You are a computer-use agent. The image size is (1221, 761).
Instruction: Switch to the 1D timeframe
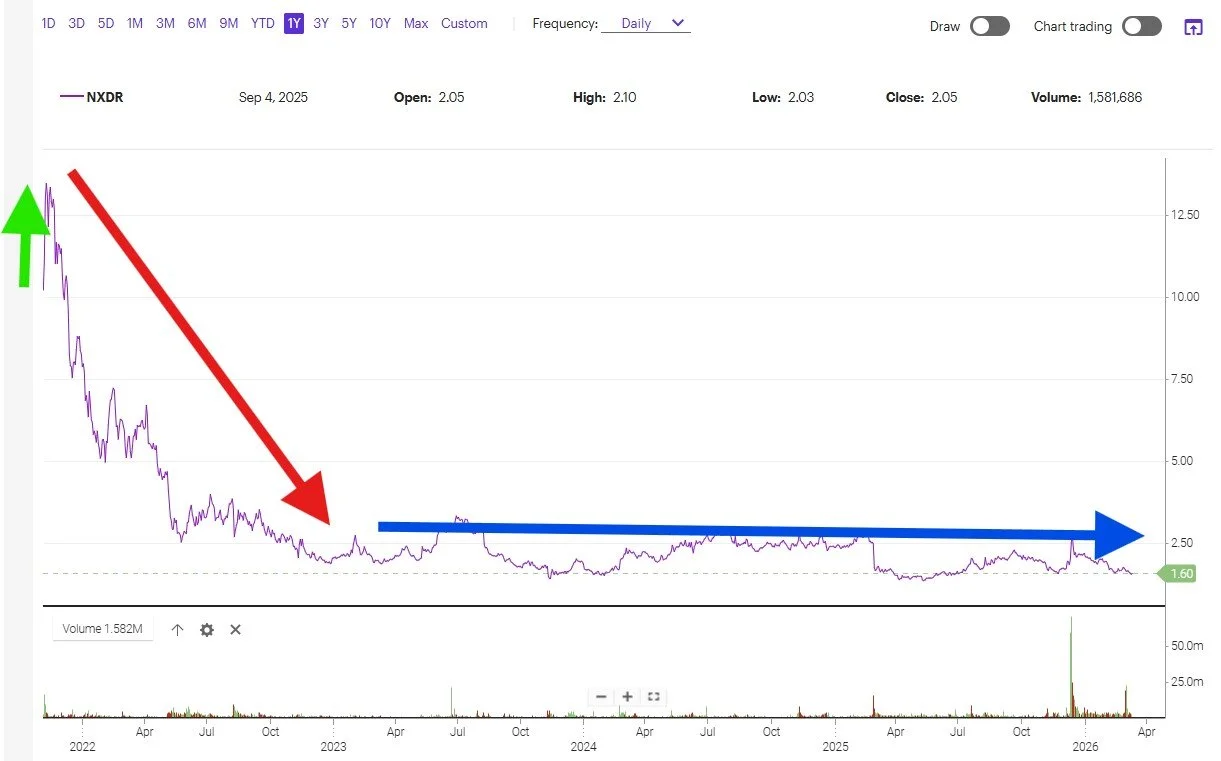pos(48,23)
